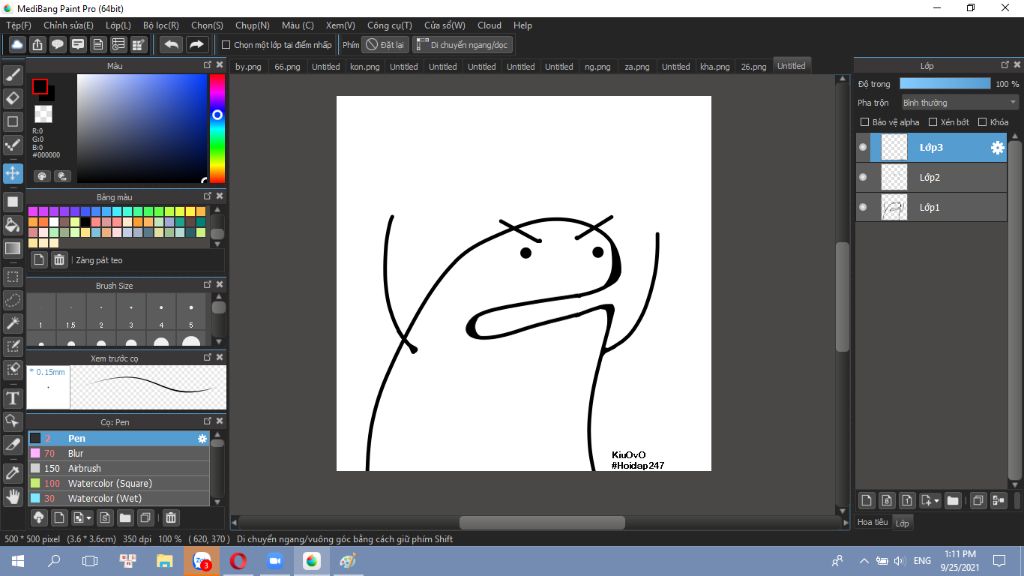Tick the 'Bảo vệ alpha' checkbox
The width and height of the screenshot is (1024, 576).
pyautogui.click(x=864, y=122)
